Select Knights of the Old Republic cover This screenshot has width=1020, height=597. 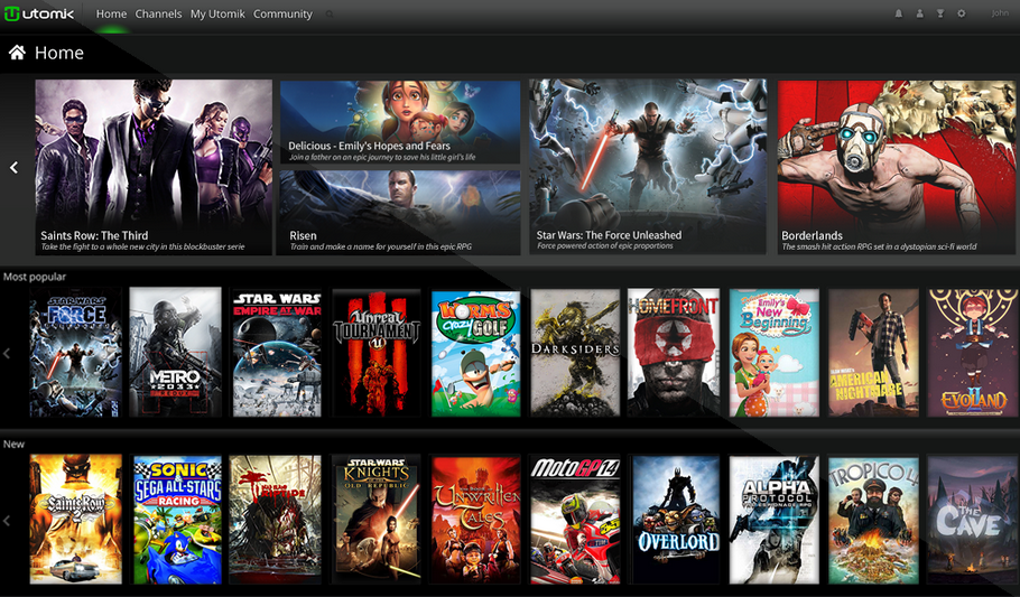pyautogui.click(x=377, y=519)
